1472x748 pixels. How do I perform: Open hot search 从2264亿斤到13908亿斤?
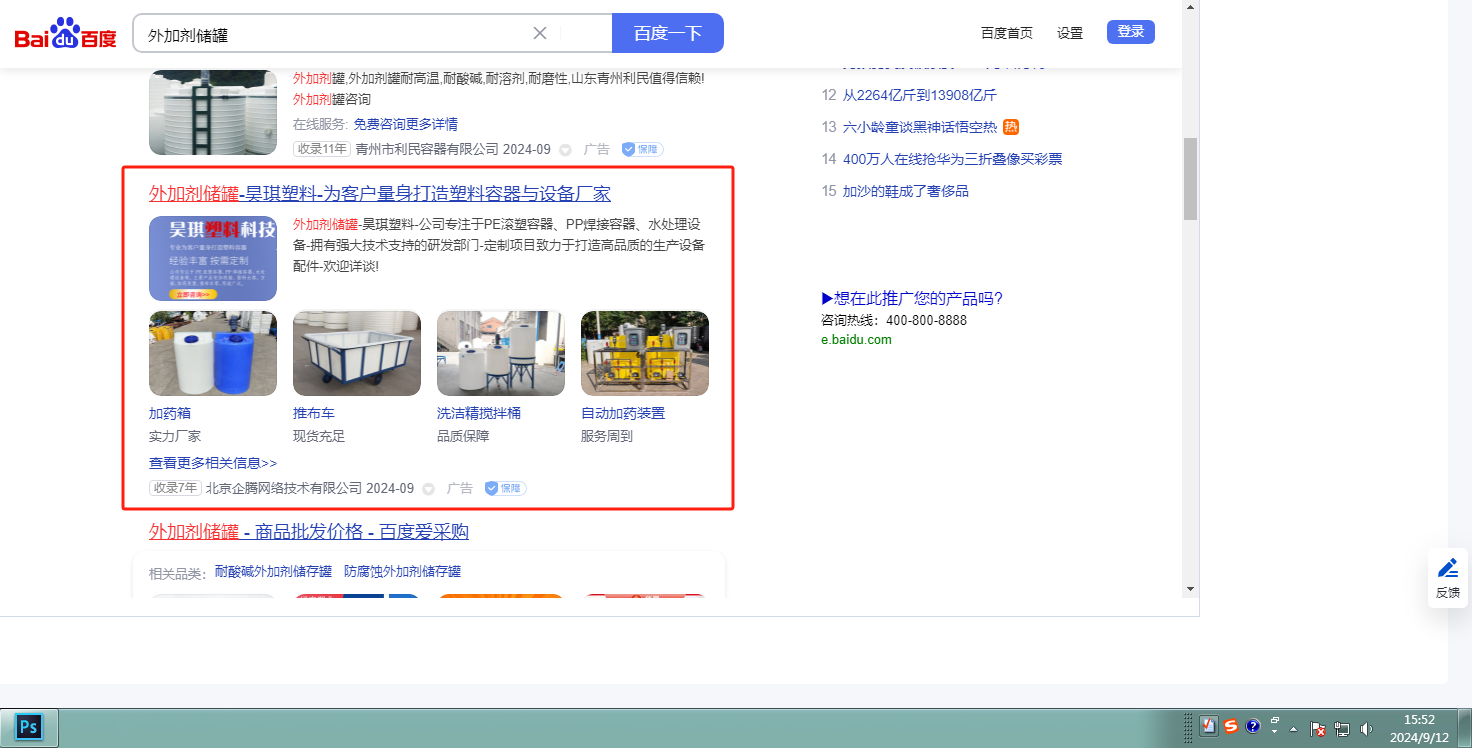coord(920,95)
